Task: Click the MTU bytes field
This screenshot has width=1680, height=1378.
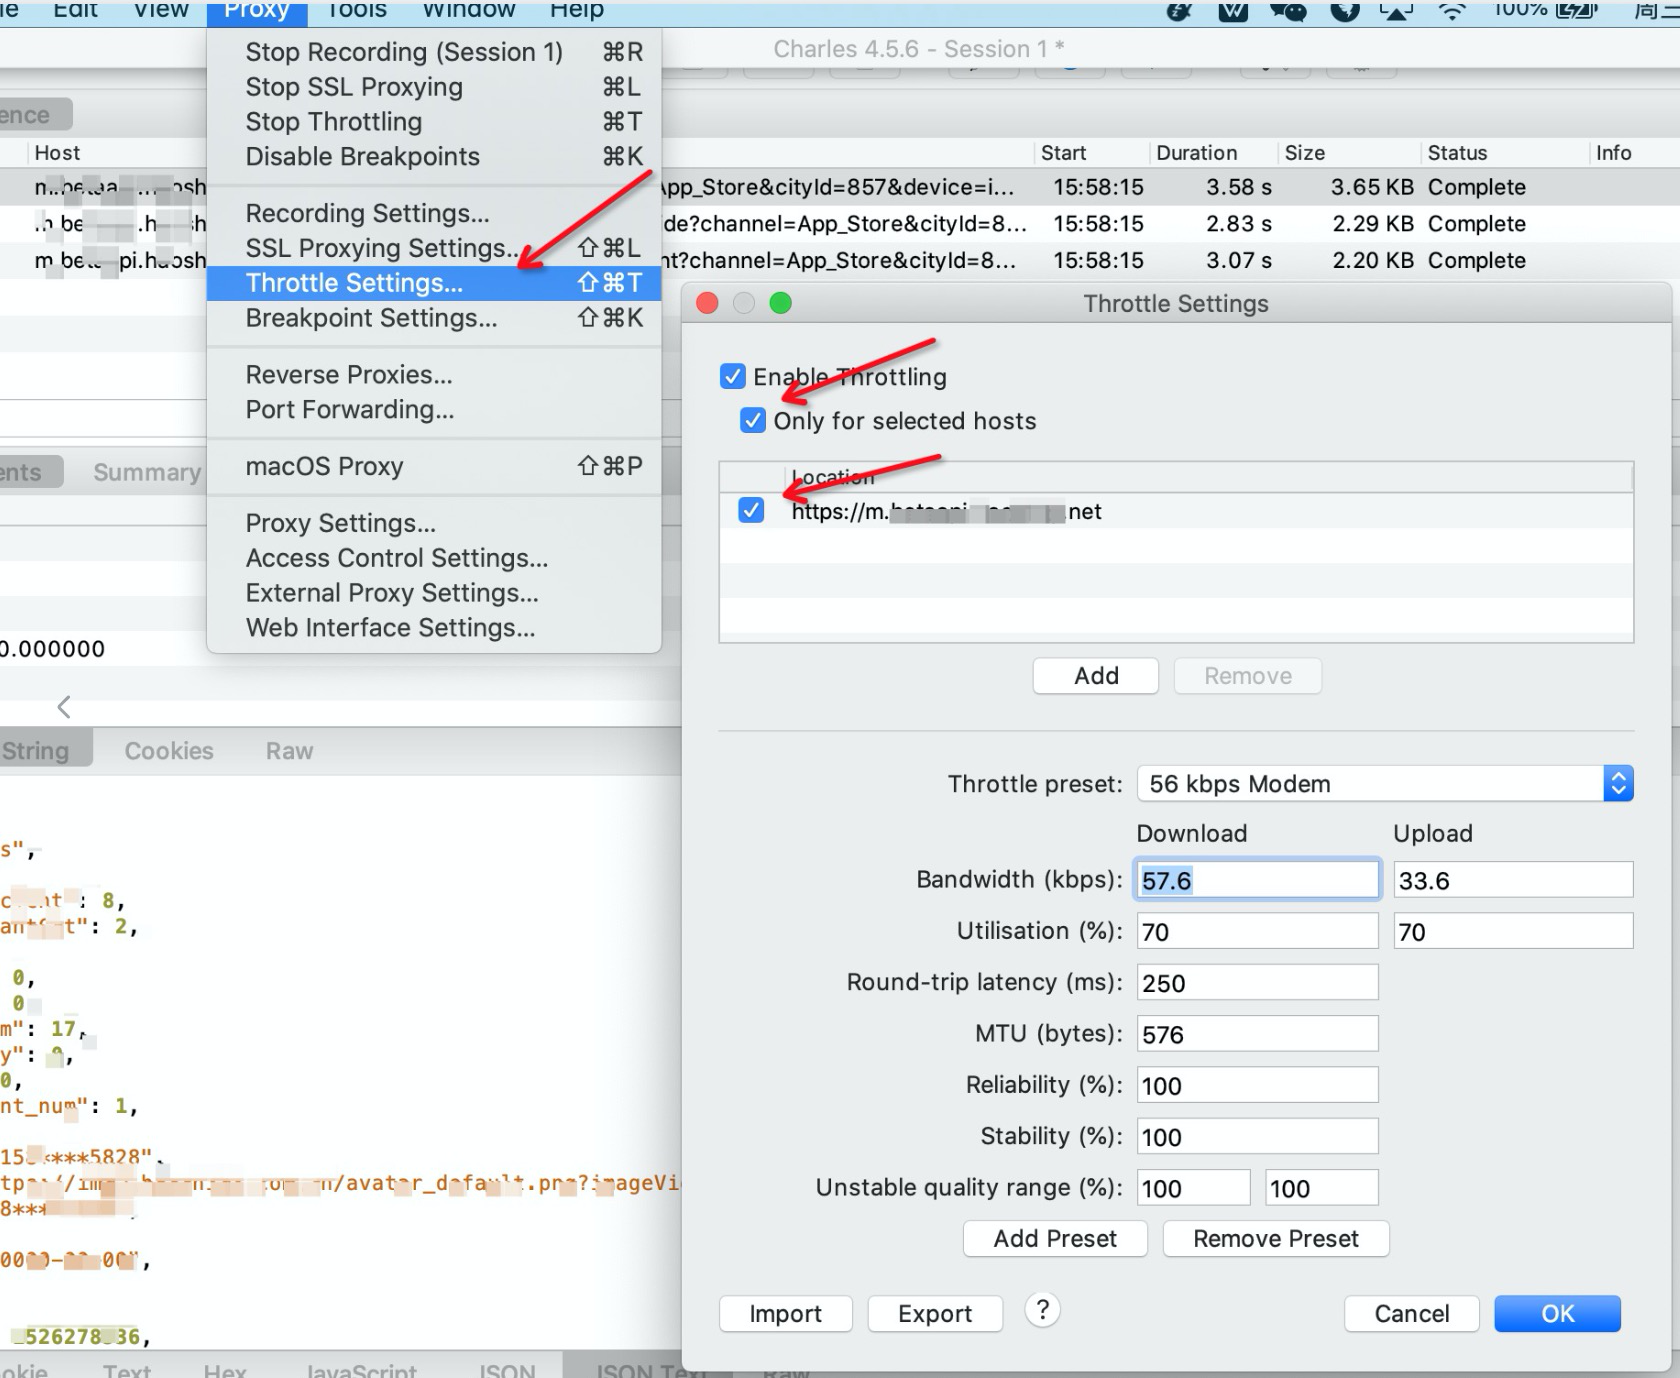Action: 1257,1034
